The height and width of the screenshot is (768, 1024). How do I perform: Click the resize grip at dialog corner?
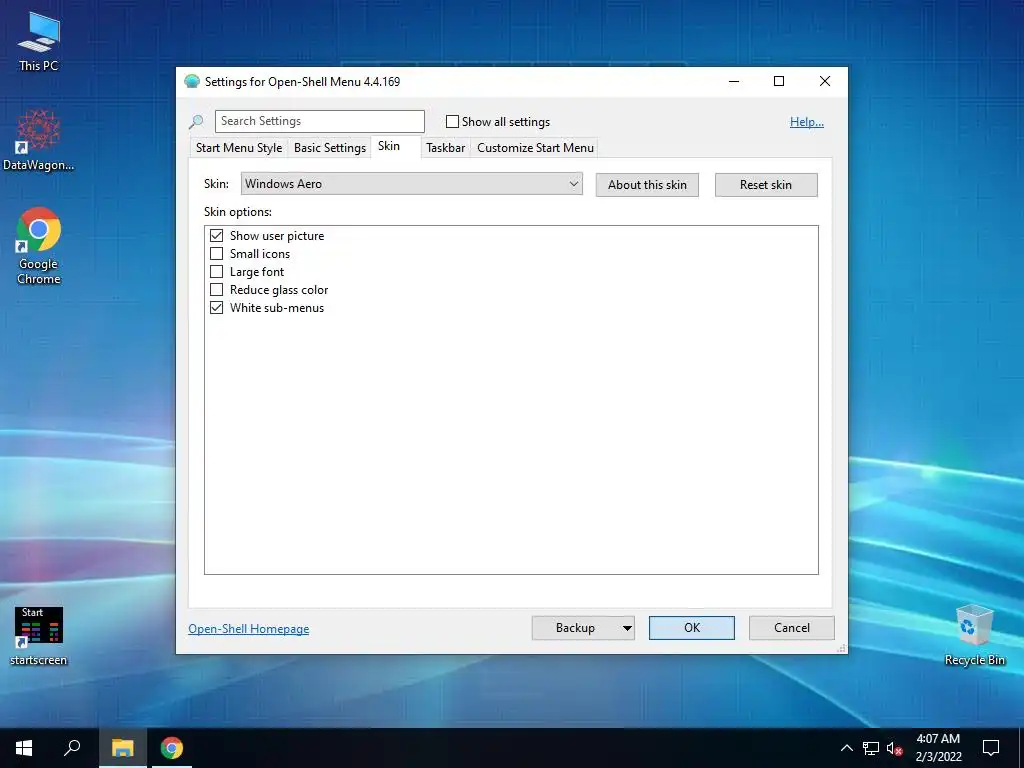click(x=841, y=648)
